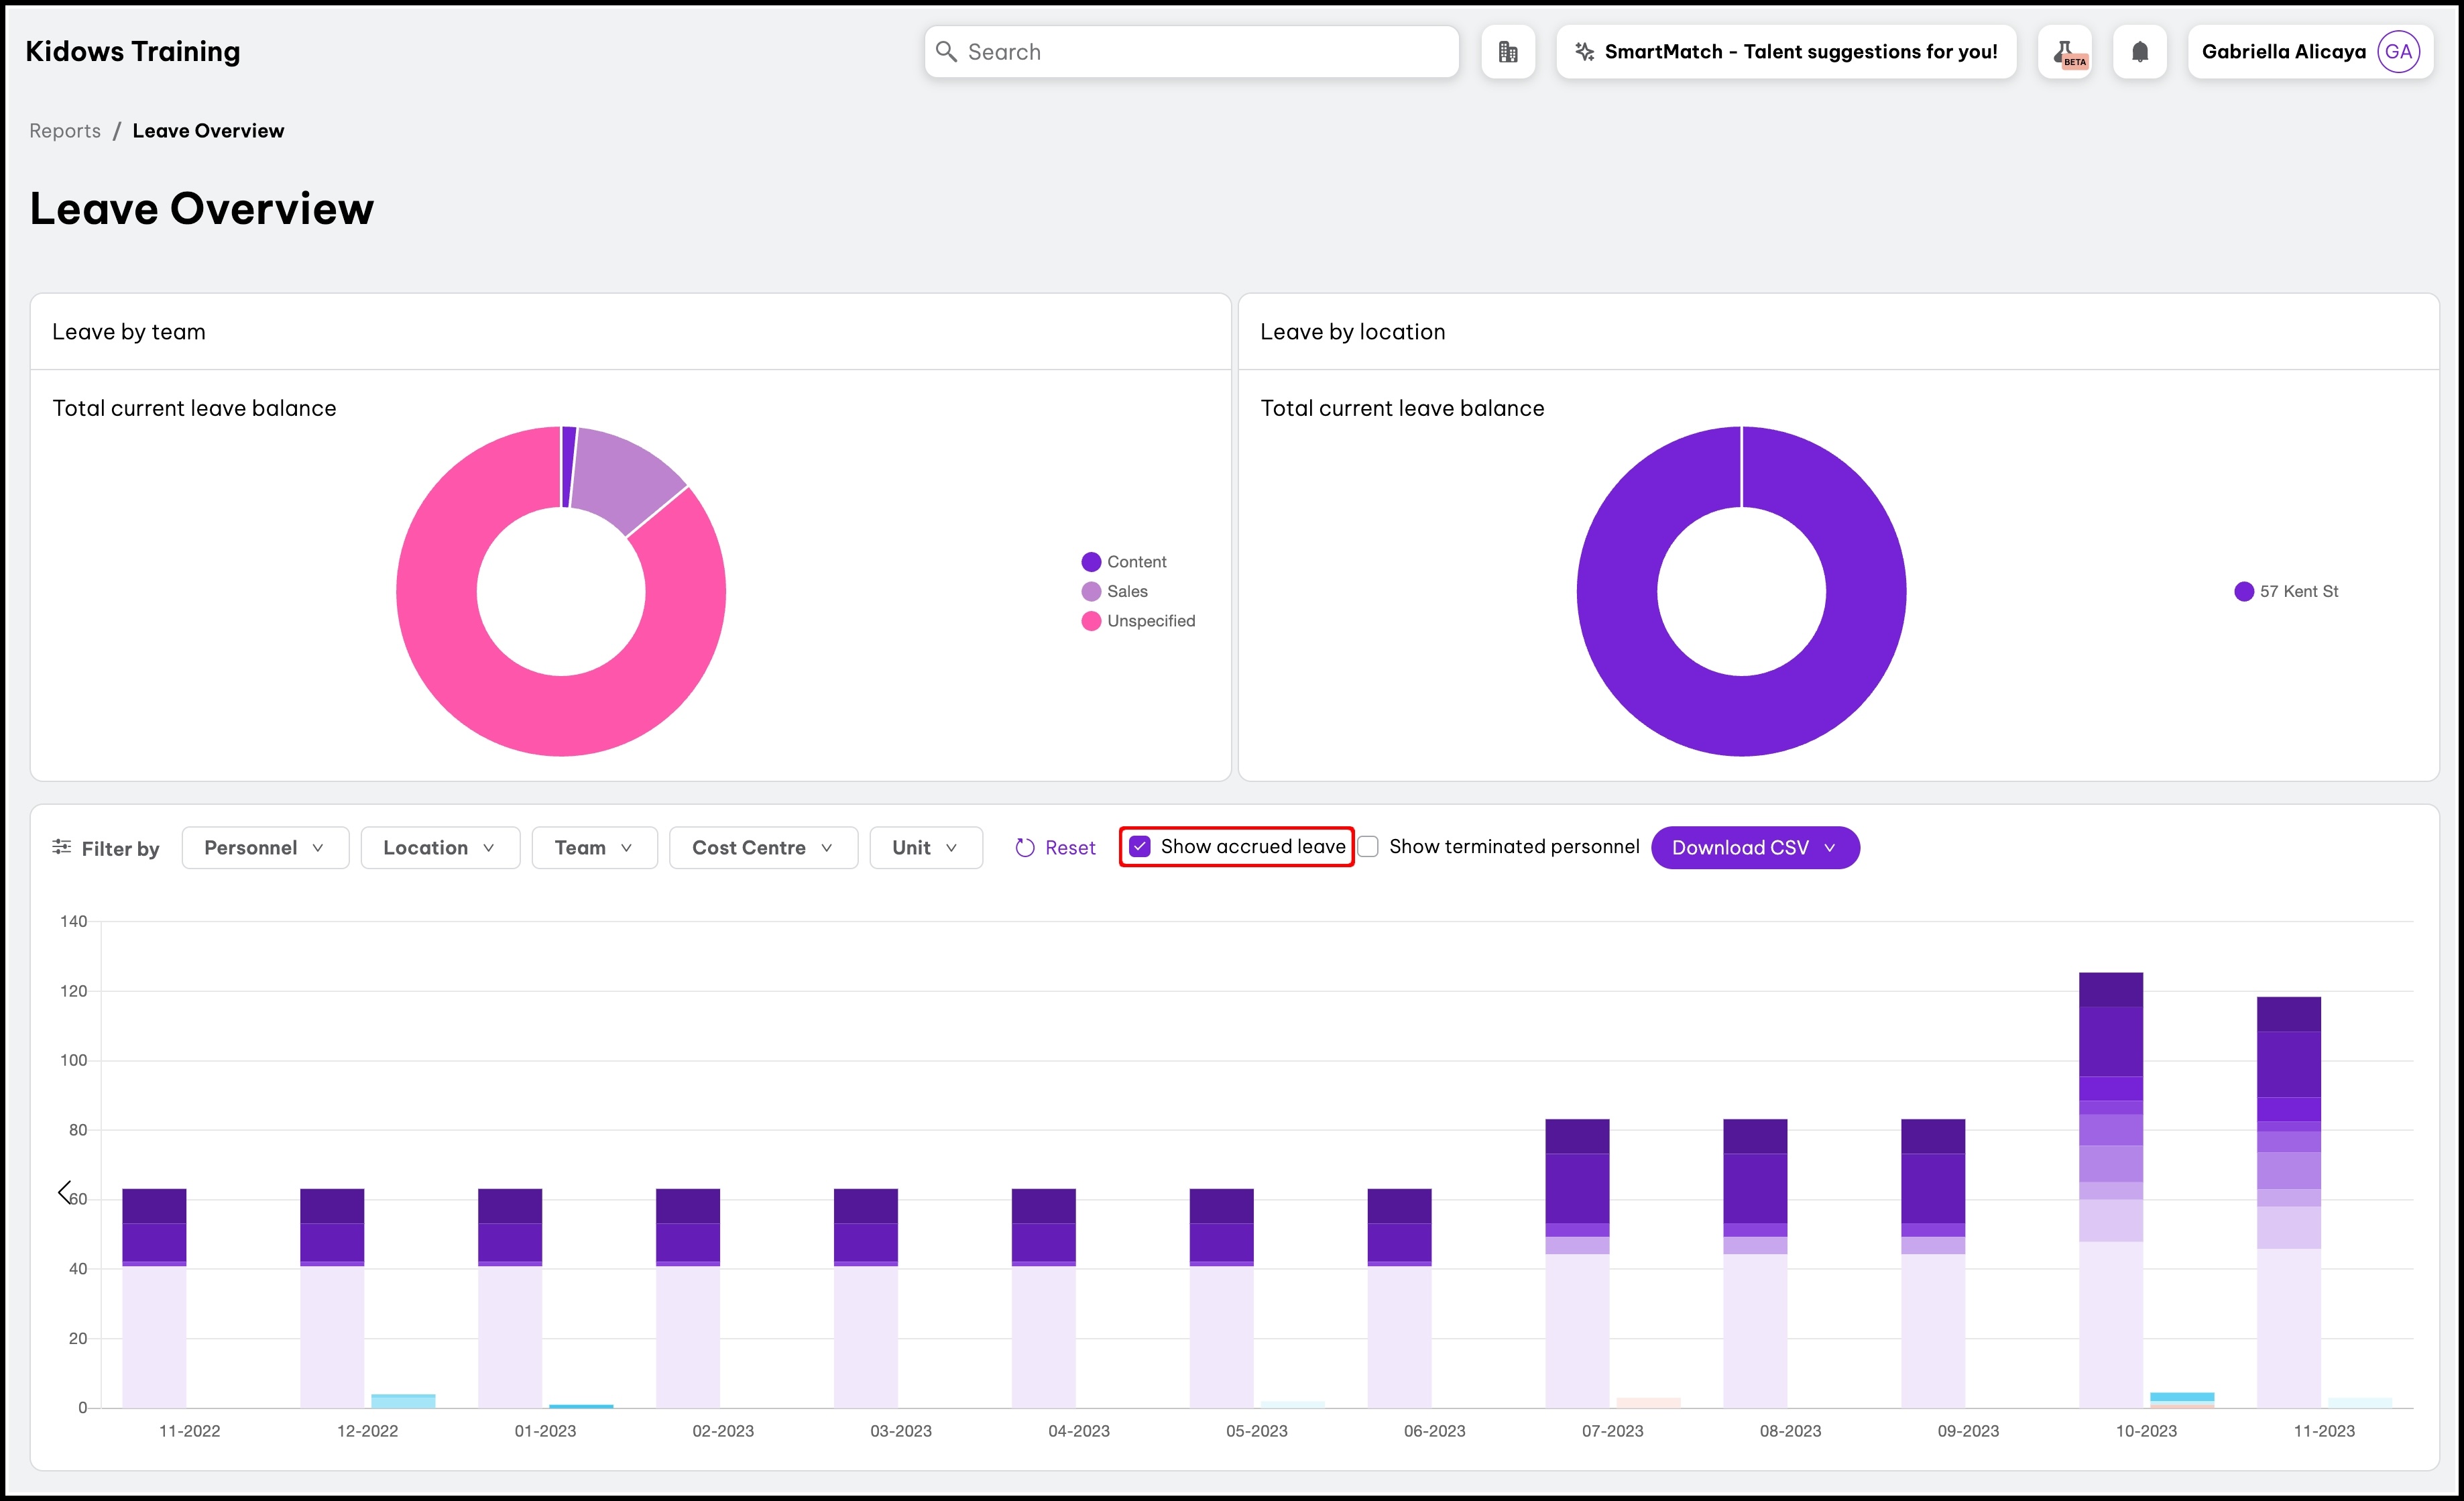Click the building/organisation icon in header
The image size is (2464, 1501).
pos(1507,52)
